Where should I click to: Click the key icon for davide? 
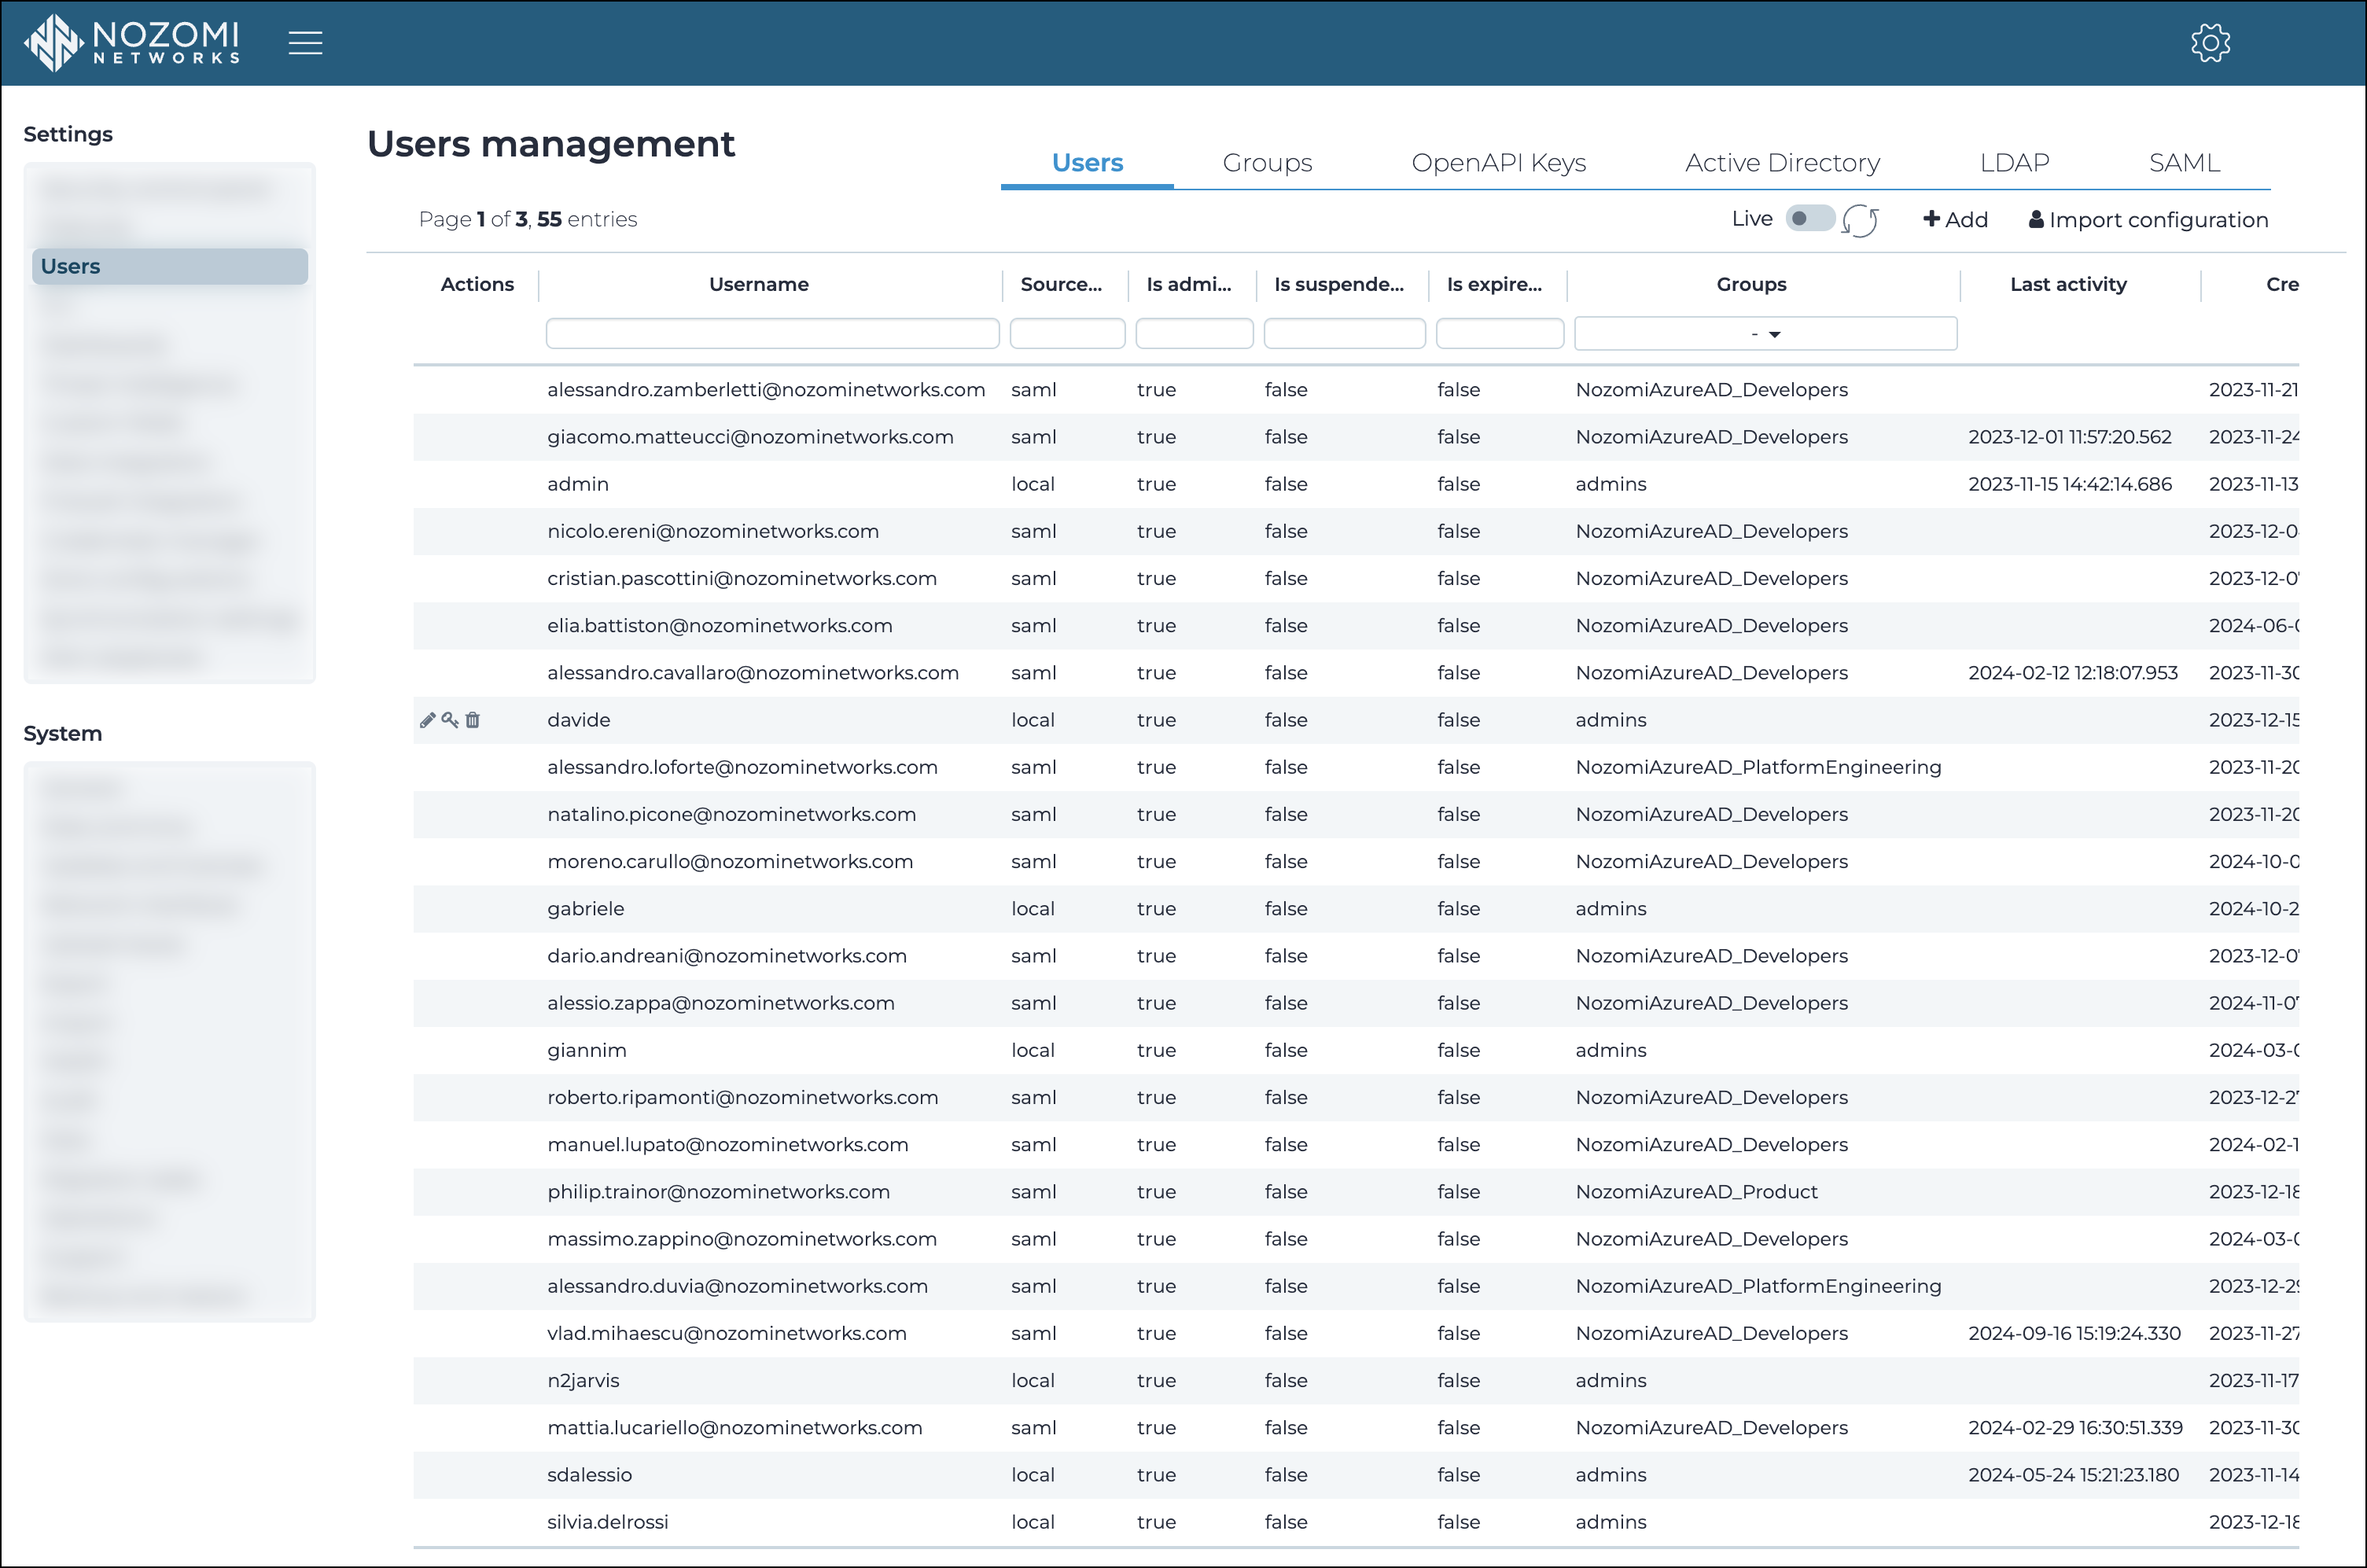450,720
